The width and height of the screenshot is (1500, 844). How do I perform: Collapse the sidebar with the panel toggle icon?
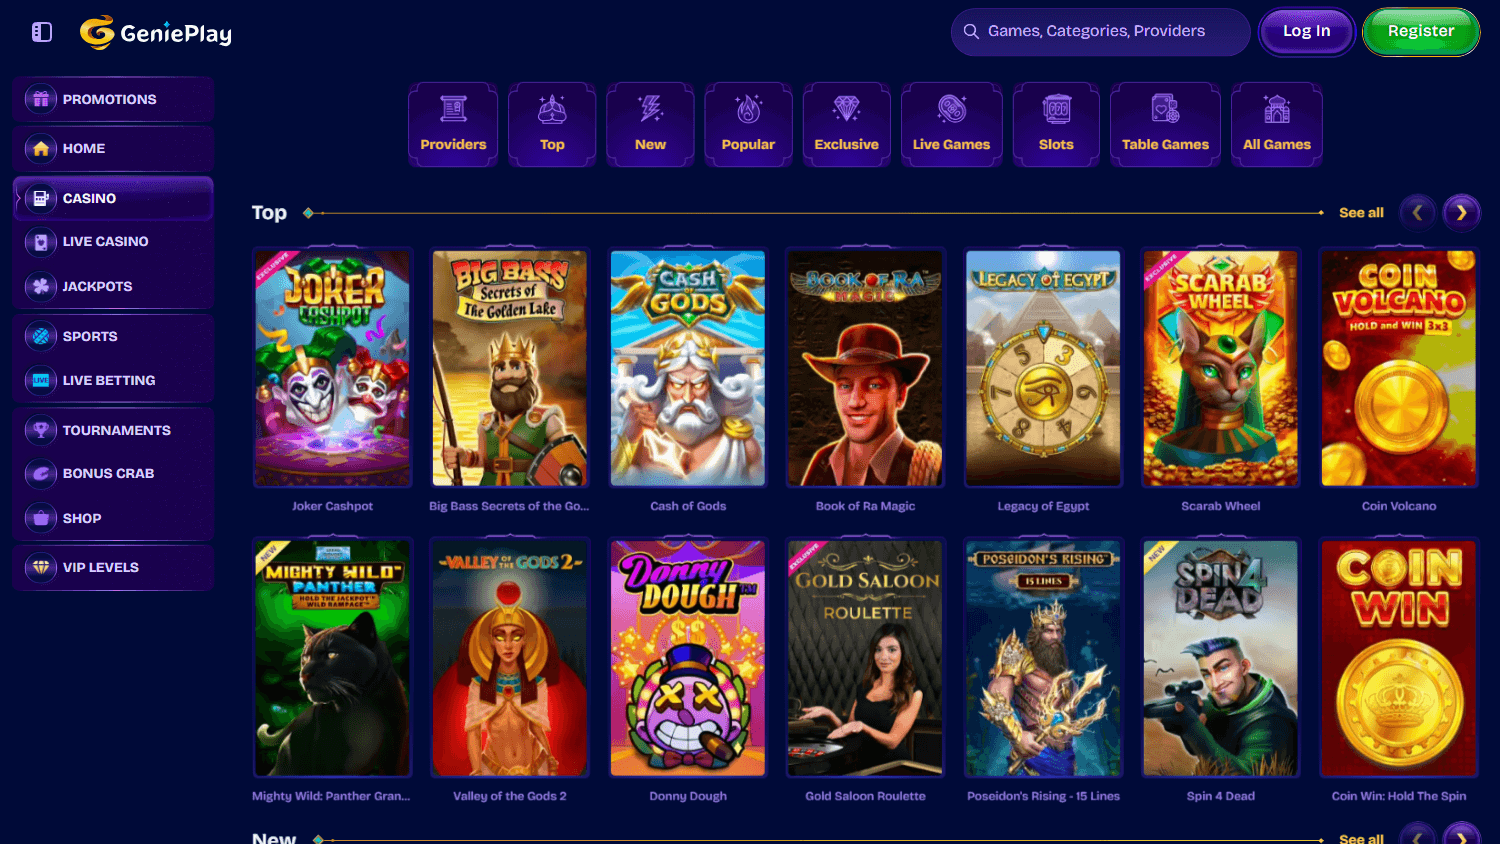pos(42,32)
